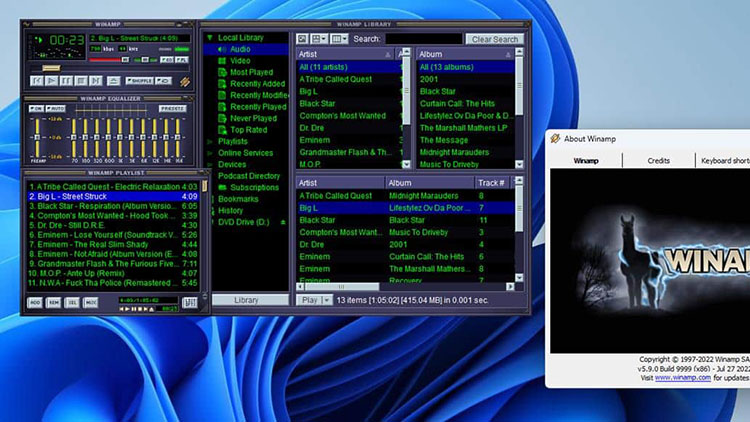Click the Recently Played view icon

222,107
